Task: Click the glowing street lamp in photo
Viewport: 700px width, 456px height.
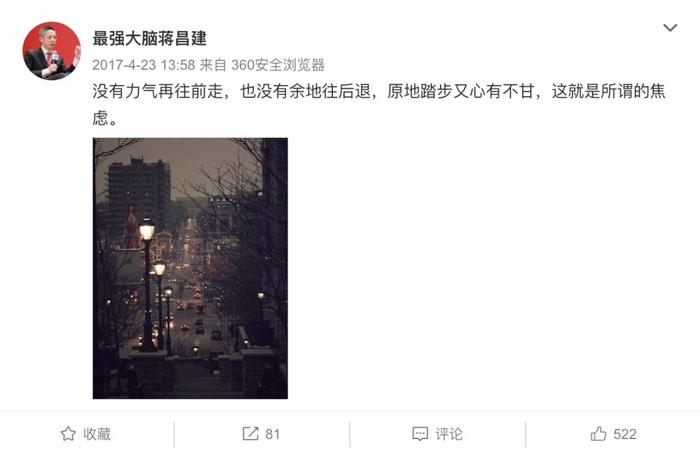Action: click(146, 230)
